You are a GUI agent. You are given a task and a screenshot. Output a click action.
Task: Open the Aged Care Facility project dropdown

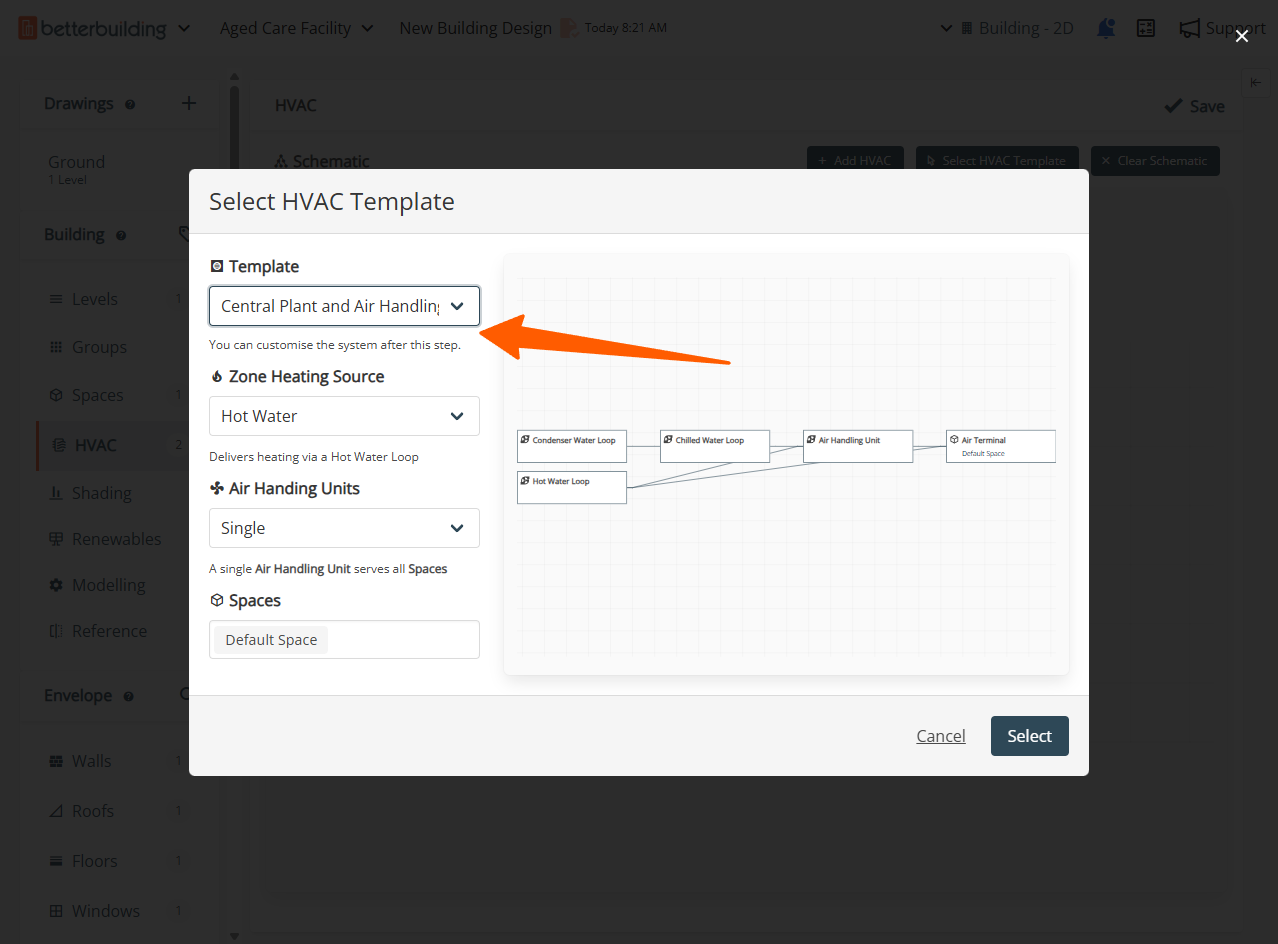(296, 28)
